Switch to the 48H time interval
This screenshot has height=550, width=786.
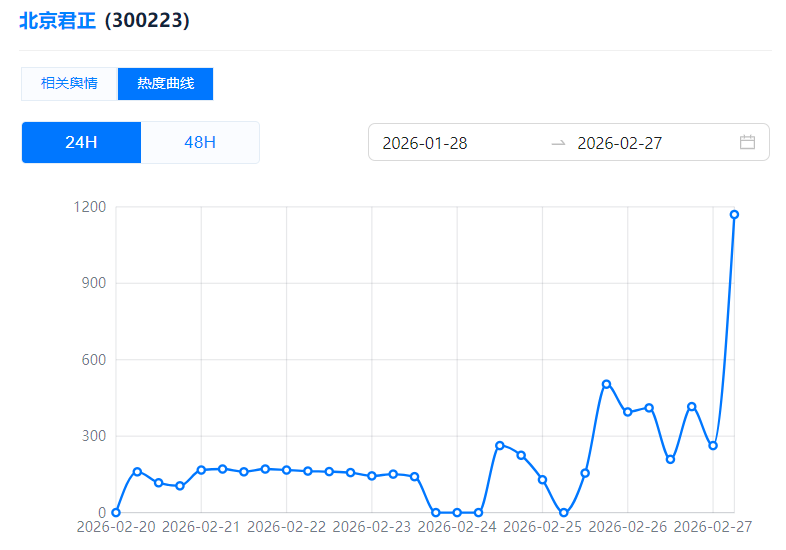pyautogui.click(x=200, y=142)
